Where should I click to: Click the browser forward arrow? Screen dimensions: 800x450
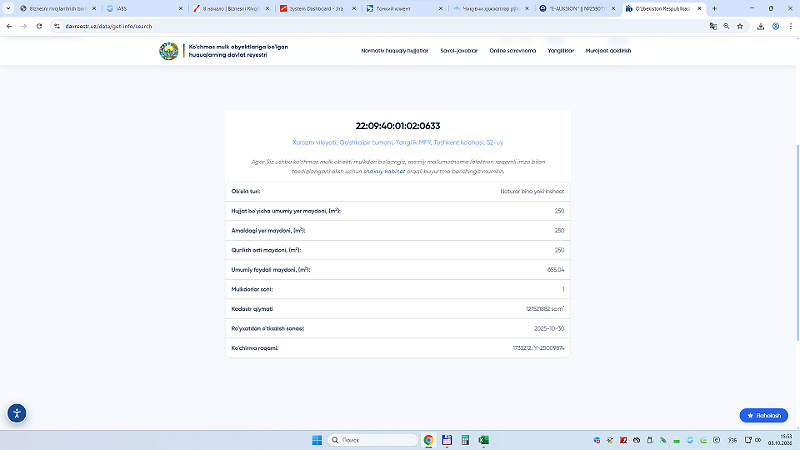[24, 26]
